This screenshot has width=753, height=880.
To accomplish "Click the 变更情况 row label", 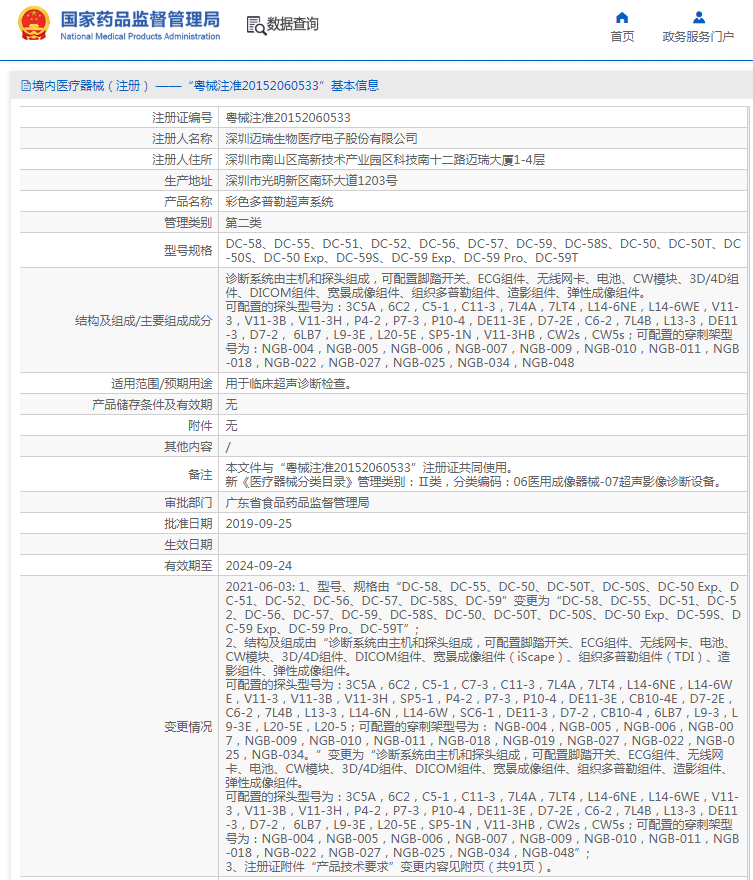I will click(188, 727).
